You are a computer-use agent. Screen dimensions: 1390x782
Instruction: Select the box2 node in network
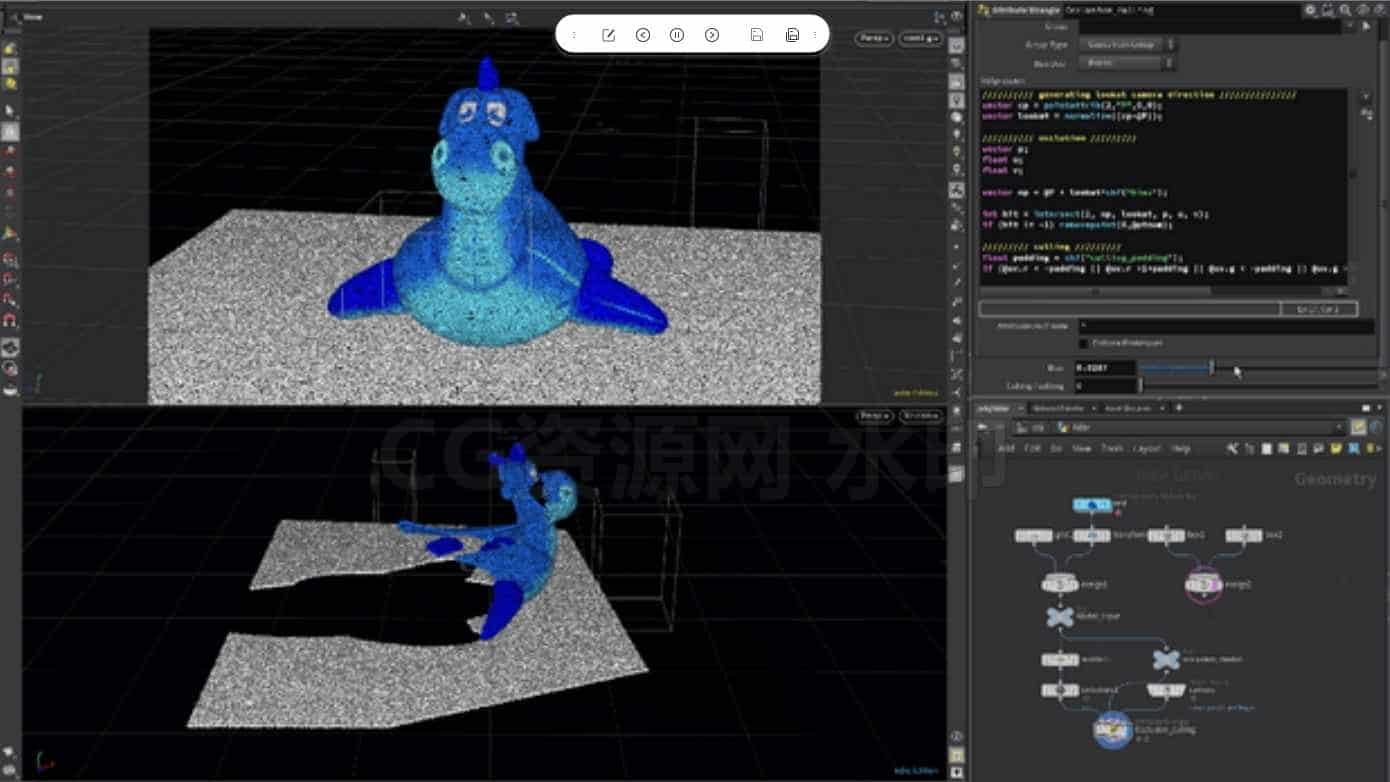[1243, 536]
